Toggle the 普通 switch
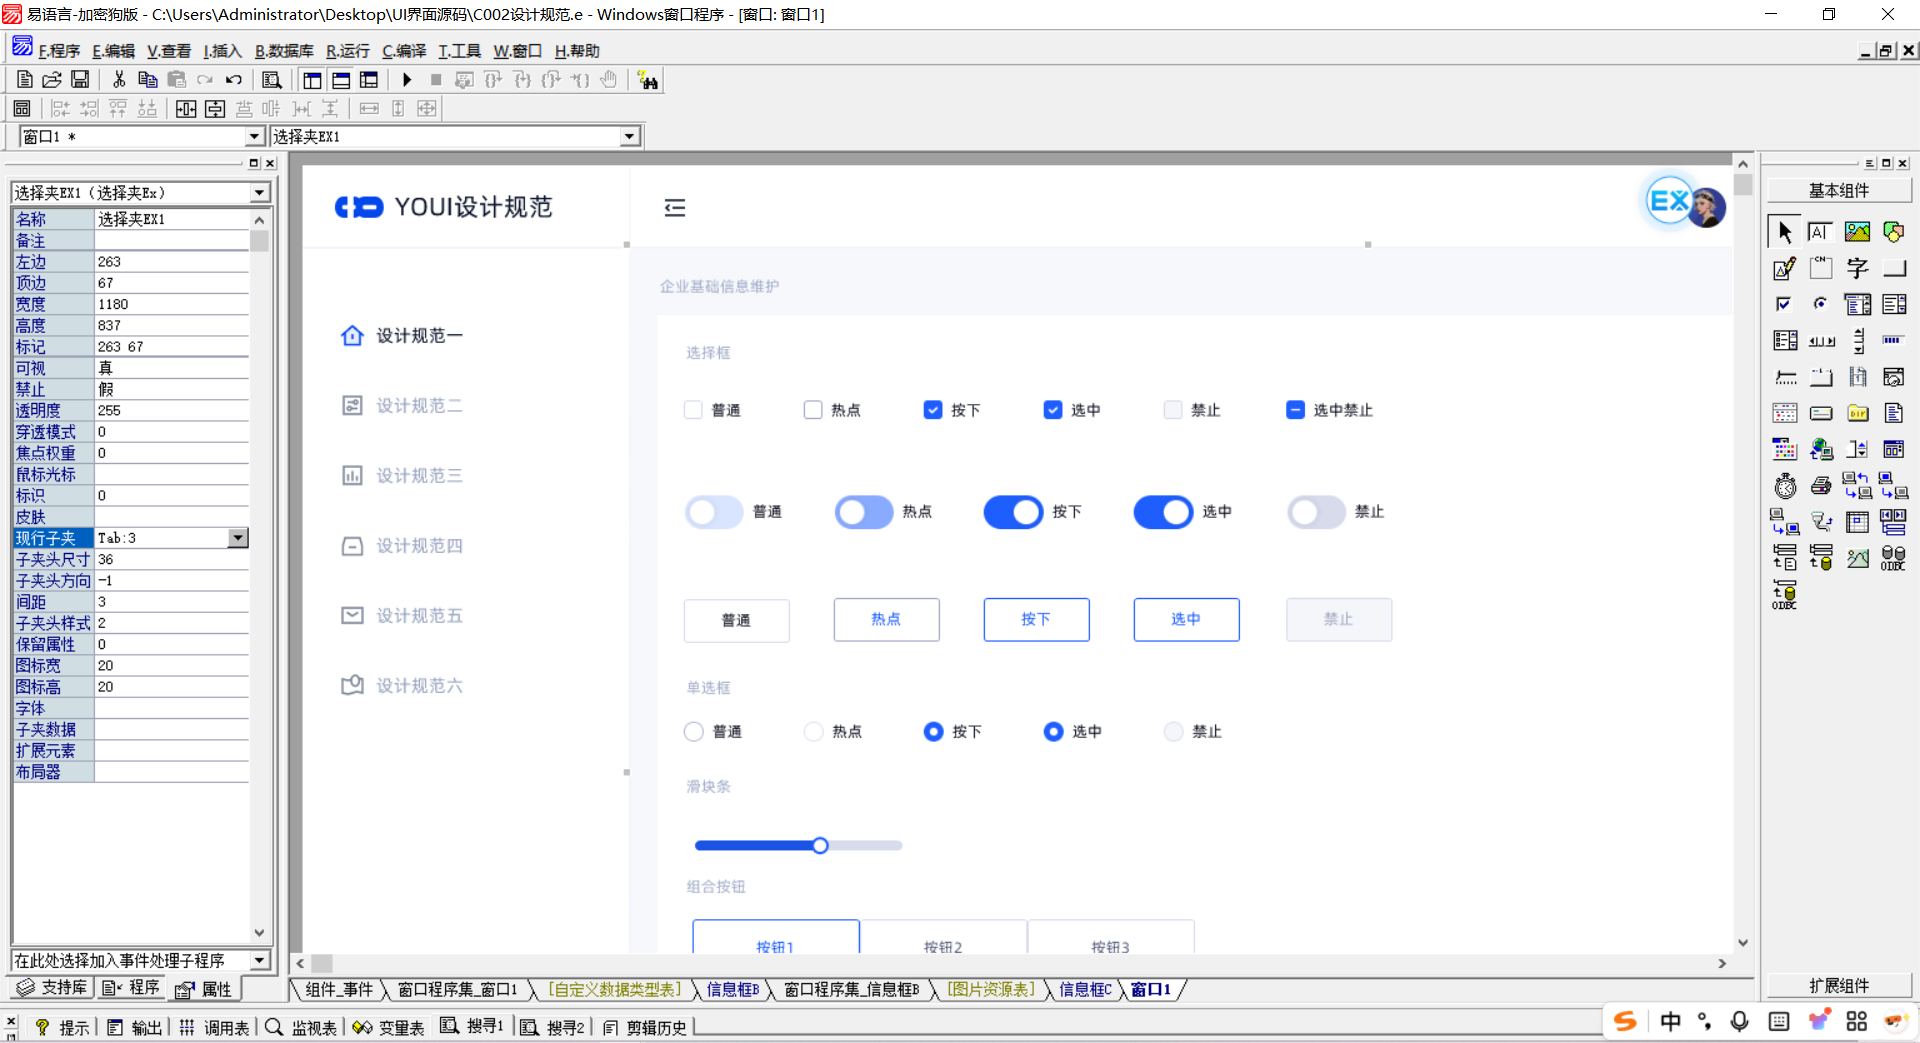1920x1043 pixels. coord(714,512)
